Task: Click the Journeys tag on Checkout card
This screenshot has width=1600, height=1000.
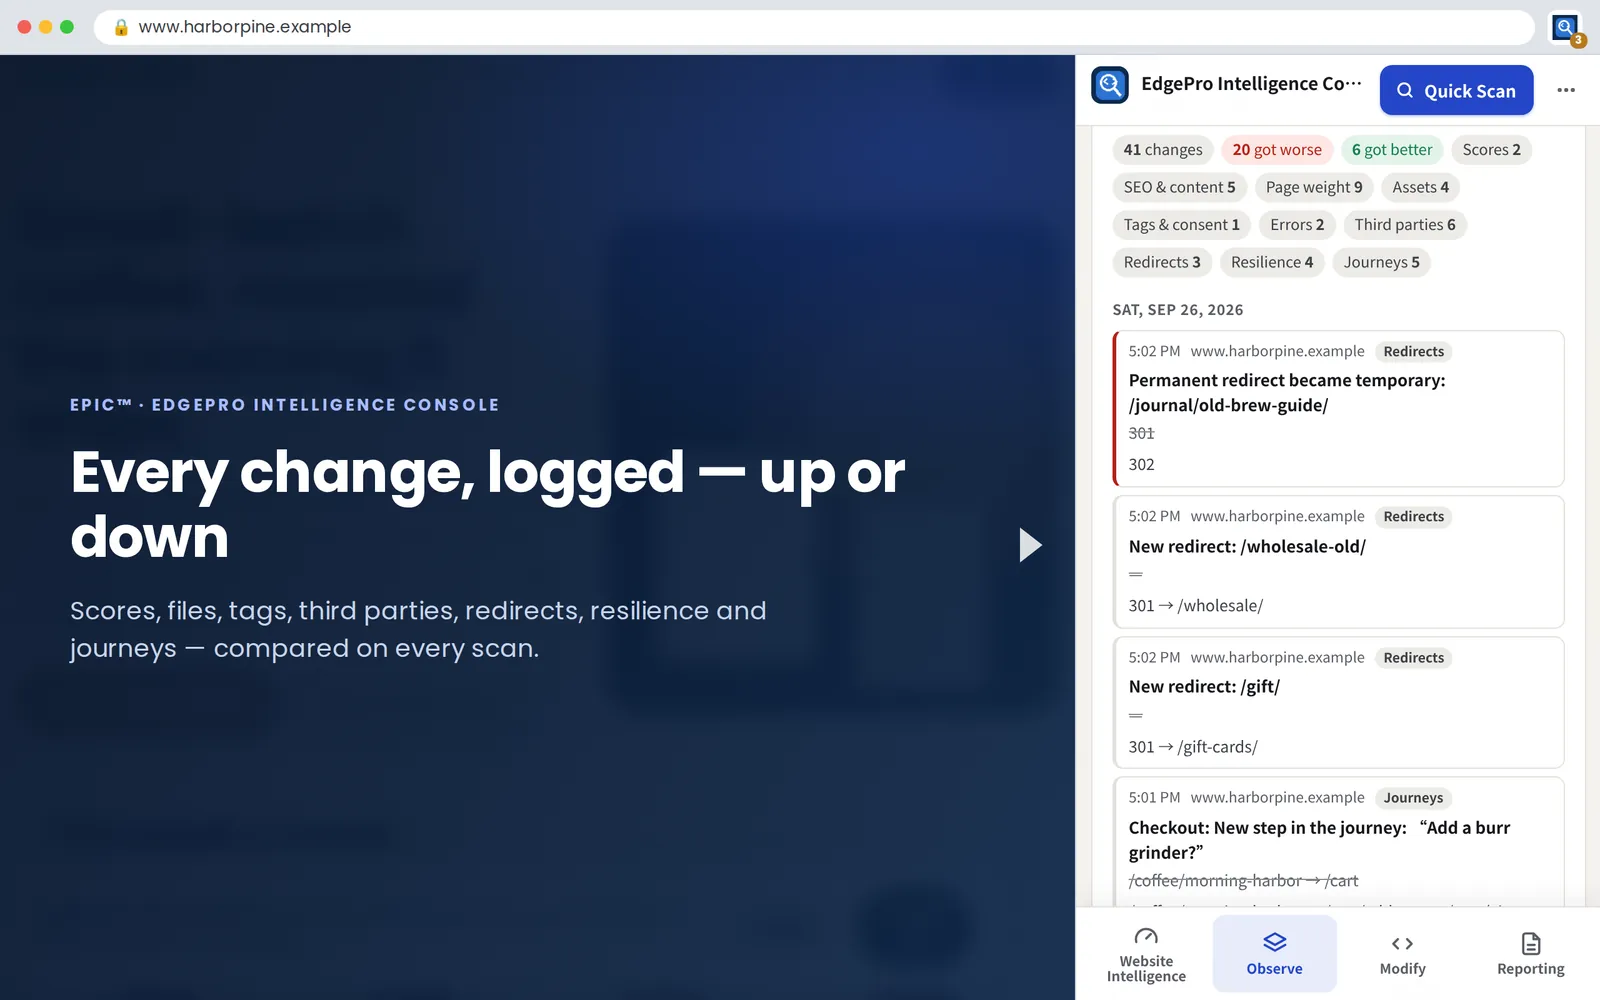Action: click(x=1413, y=798)
